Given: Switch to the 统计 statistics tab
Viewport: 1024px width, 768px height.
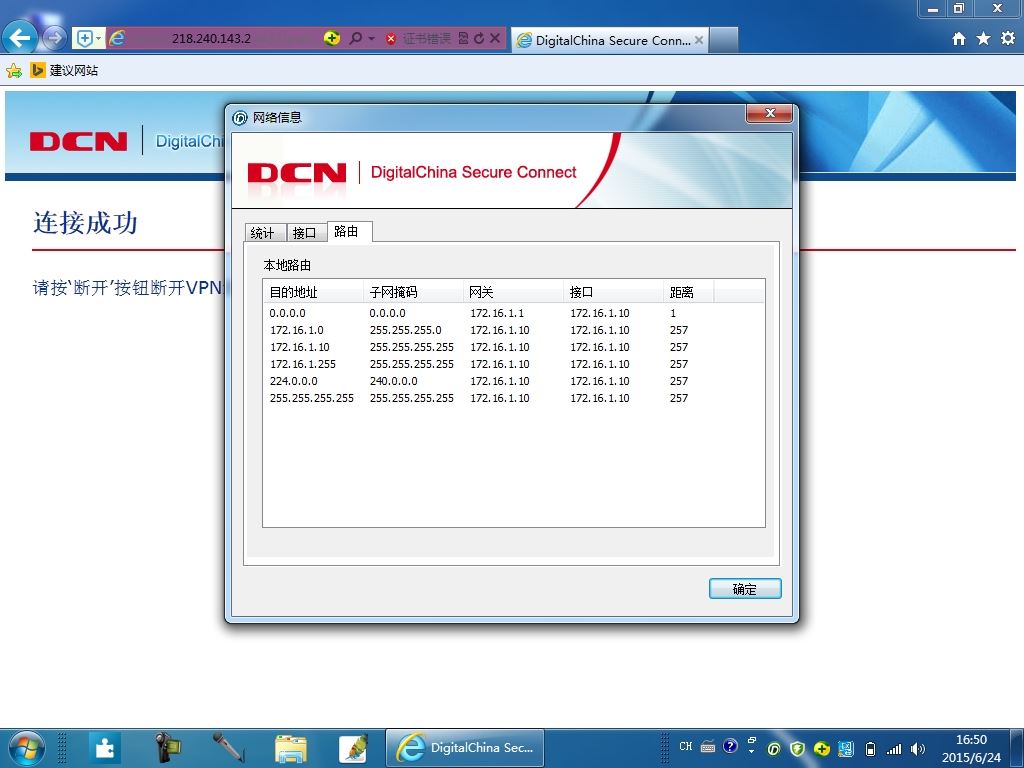Looking at the screenshot, I should [262, 232].
